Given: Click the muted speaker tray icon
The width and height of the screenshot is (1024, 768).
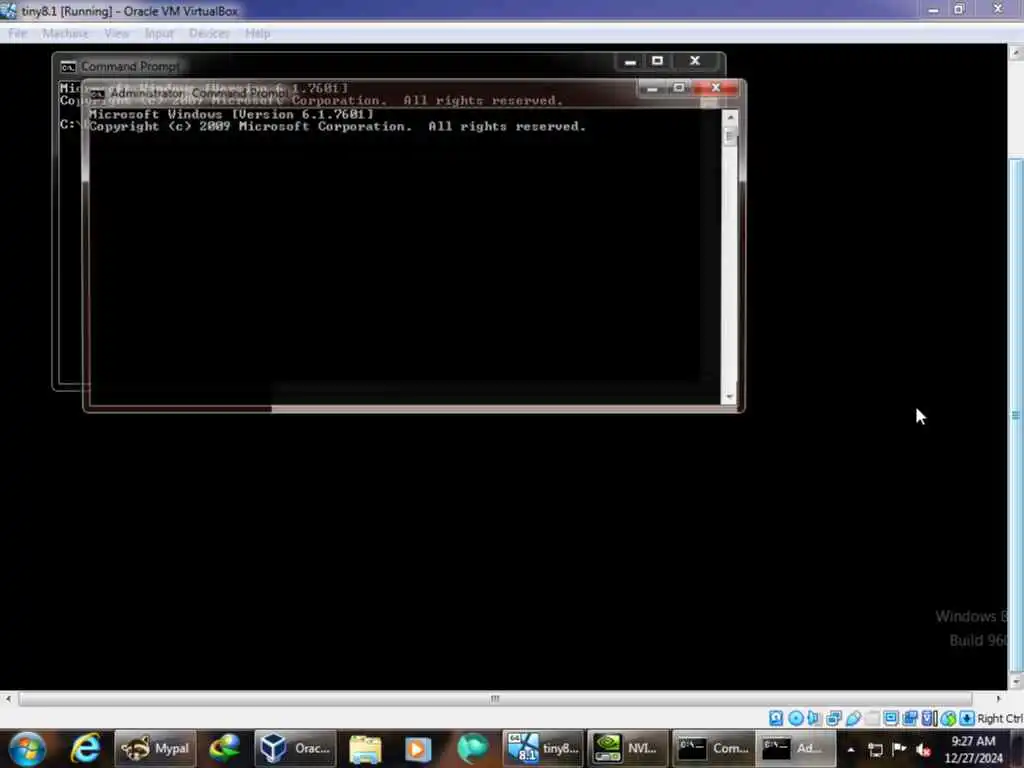Looking at the screenshot, I should tap(923, 750).
